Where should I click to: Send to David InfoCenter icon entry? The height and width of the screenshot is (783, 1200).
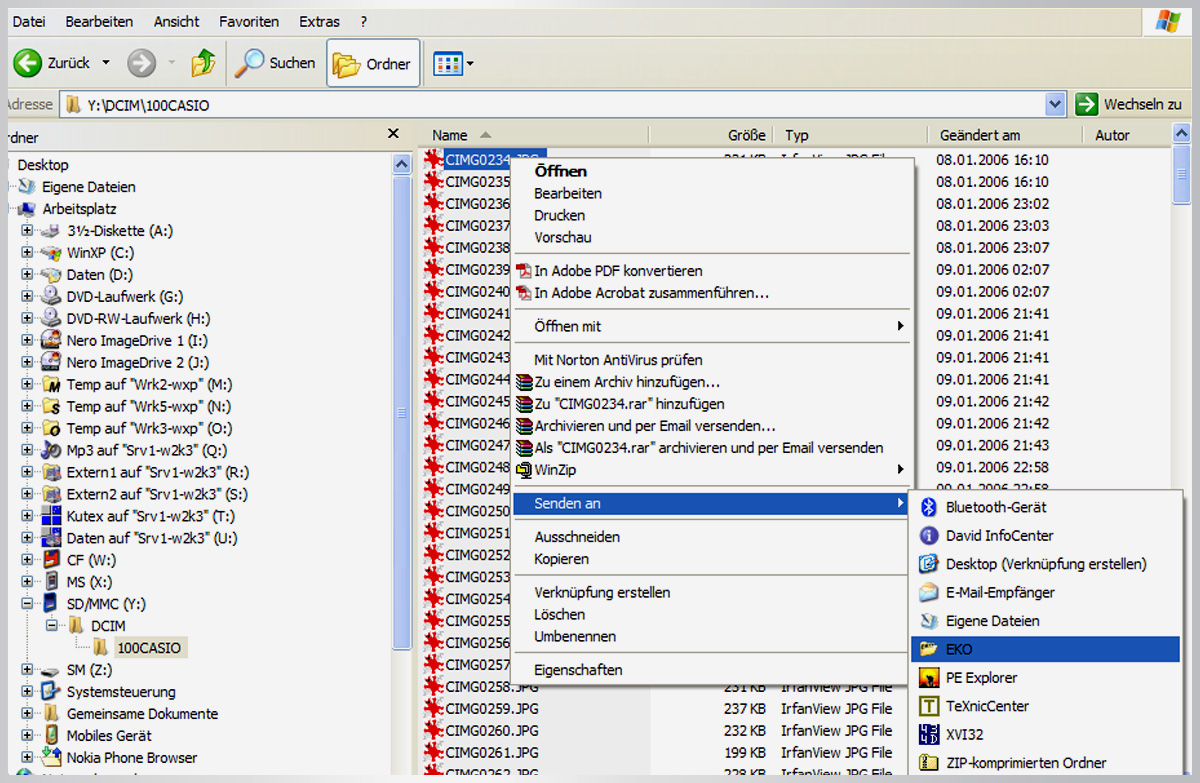coord(1046,536)
